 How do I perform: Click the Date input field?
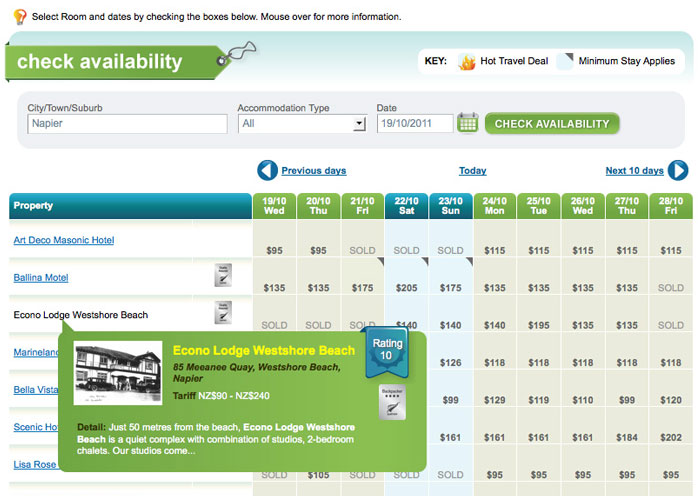[x=415, y=124]
